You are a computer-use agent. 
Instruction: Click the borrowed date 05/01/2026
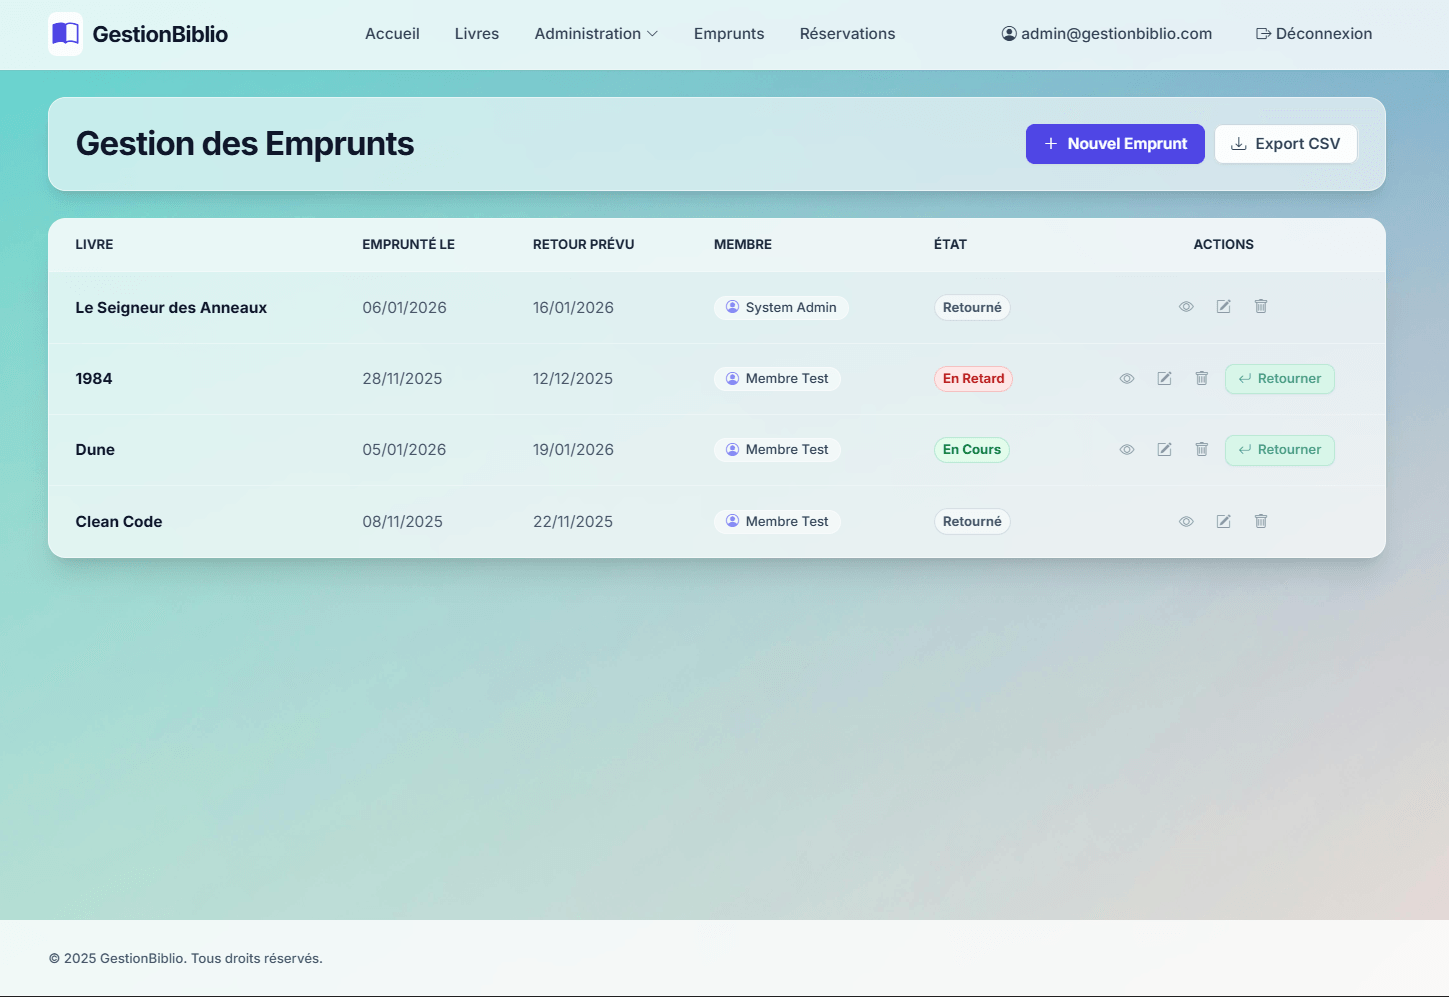click(x=404, y=450)
